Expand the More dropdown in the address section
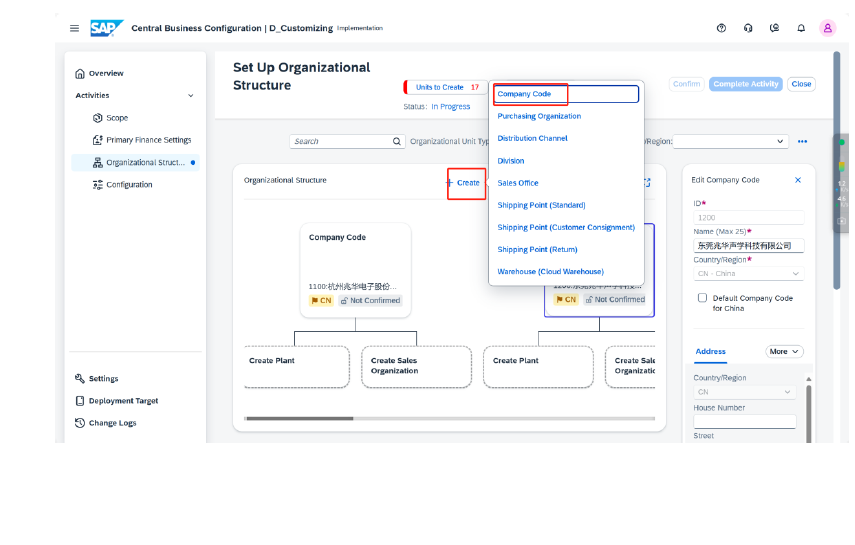 click(x=784, y=352)
